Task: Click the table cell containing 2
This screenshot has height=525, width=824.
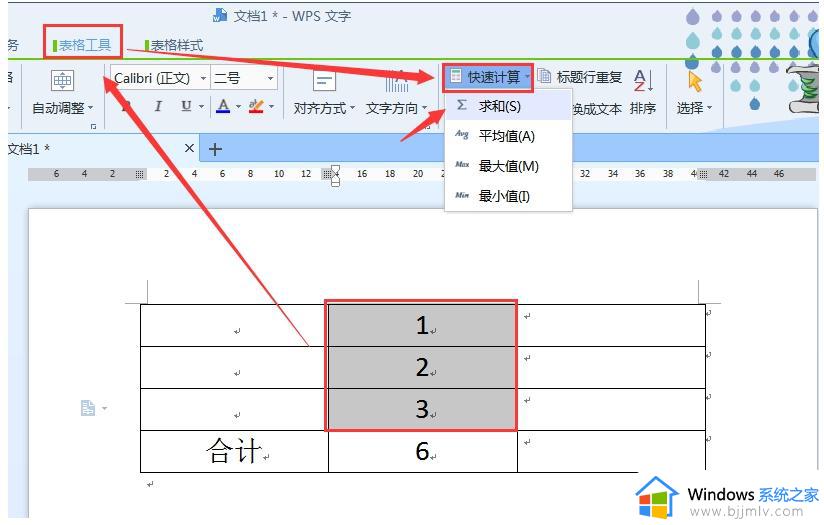Action: tap(423, 367)
